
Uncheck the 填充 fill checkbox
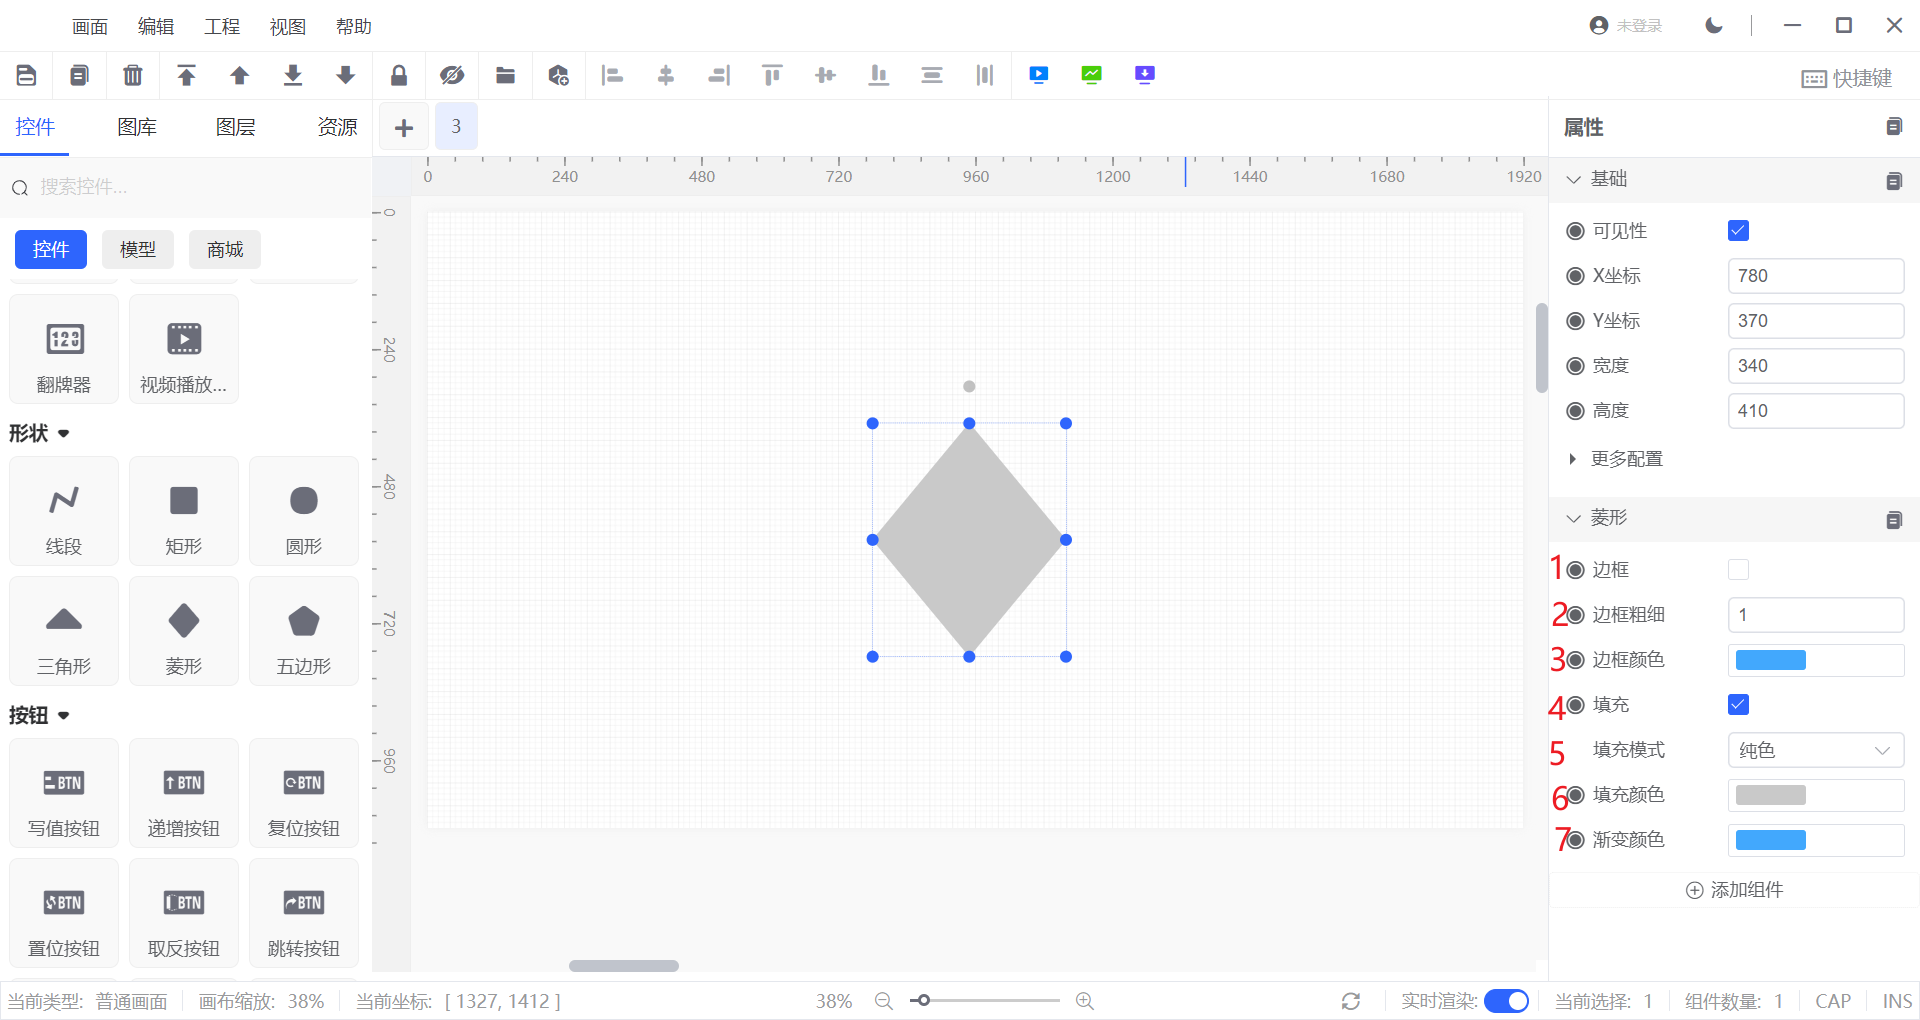coord(1738,705)
